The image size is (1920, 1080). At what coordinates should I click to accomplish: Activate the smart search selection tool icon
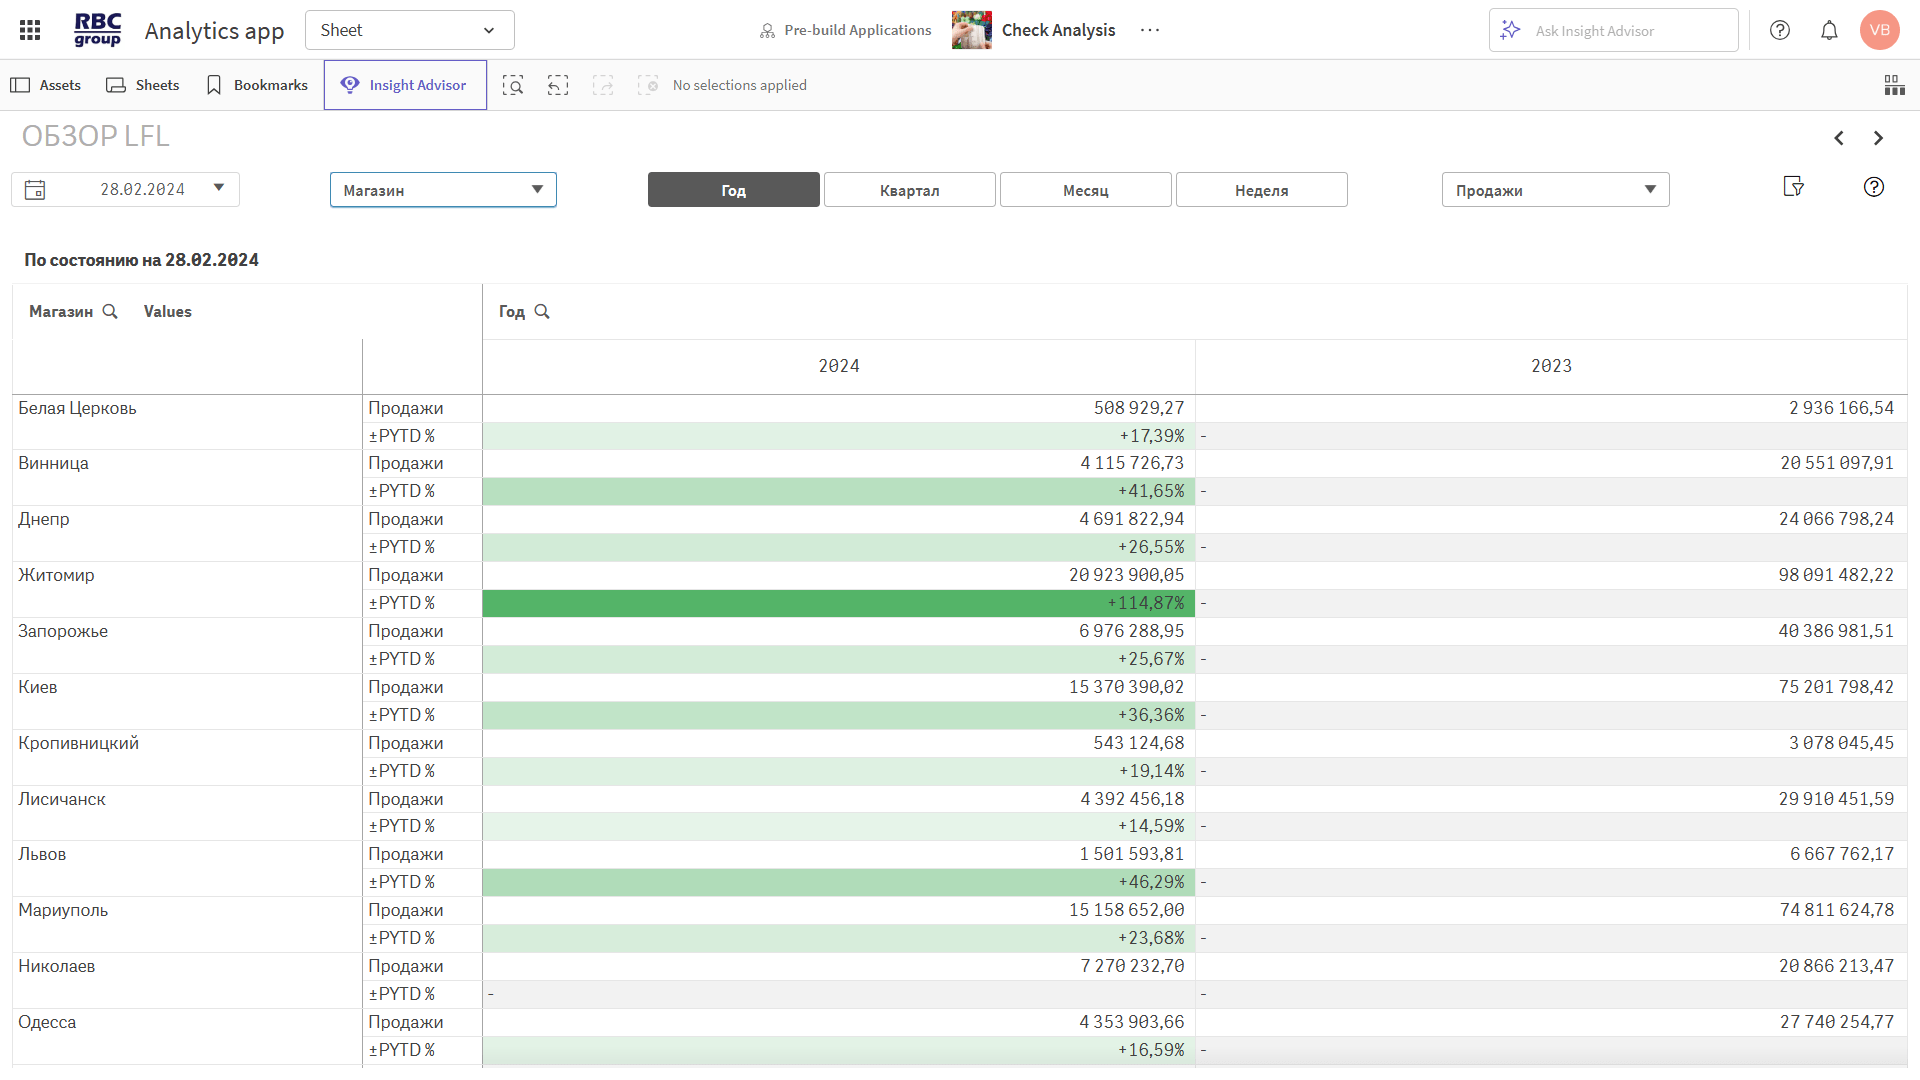(513, 85)
